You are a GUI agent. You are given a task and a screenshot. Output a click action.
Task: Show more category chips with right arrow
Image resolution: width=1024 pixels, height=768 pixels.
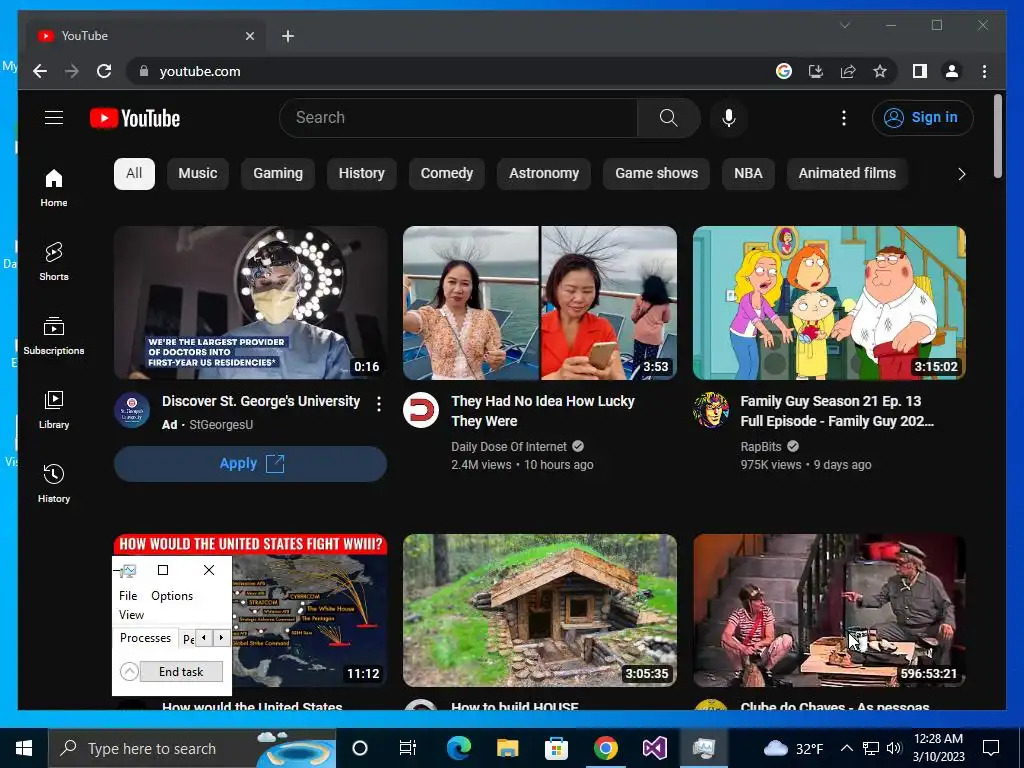(961, 174)
